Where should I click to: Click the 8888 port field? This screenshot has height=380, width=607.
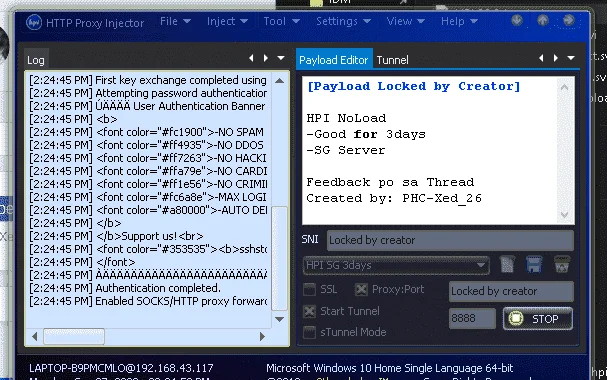click(472, 318)
